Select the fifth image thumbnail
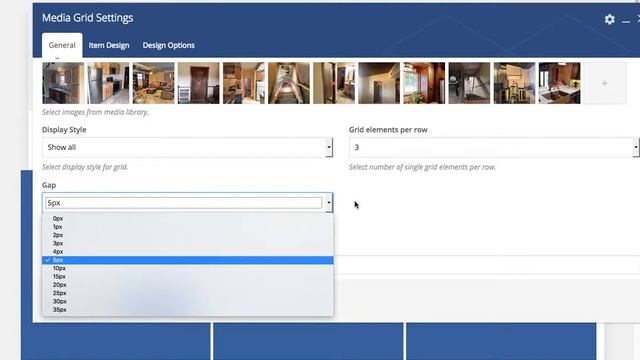Screen dimensions: 640x360 coord(244,83)
